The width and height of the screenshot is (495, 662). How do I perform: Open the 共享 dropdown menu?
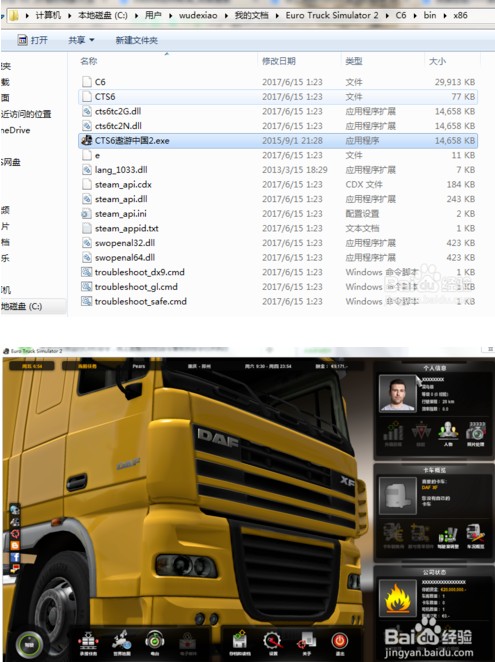point(81,40)
